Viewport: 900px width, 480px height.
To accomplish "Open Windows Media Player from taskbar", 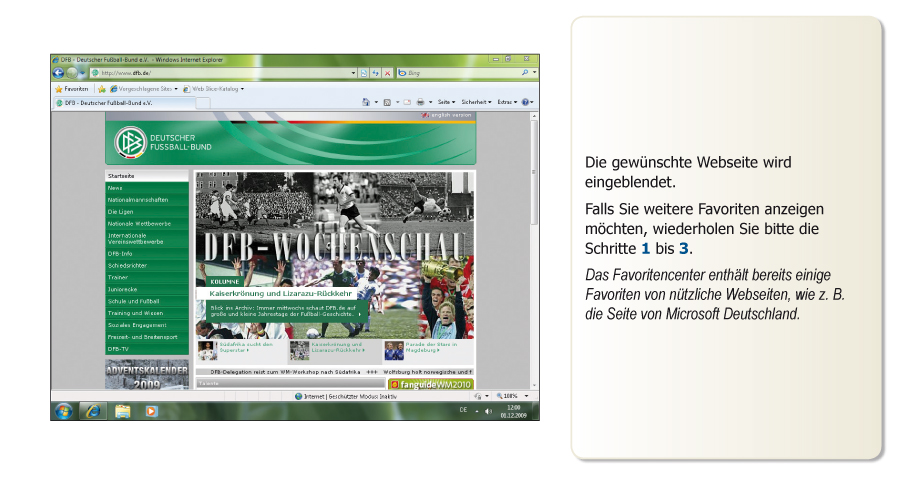I will coord(151,410).
